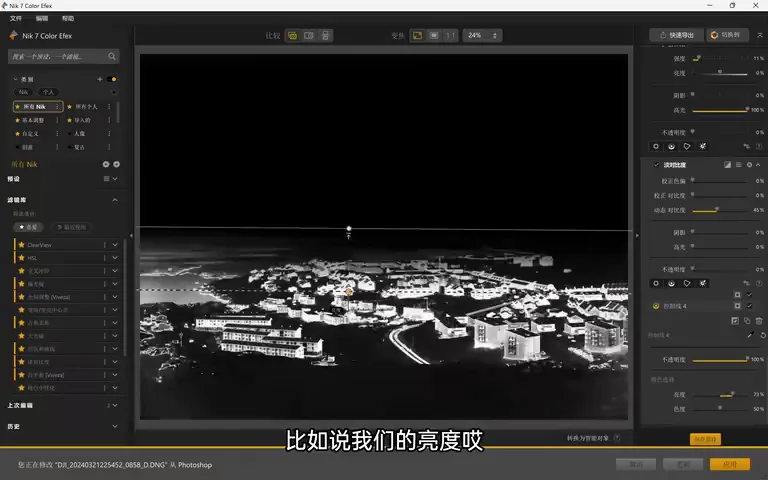This screenshot has width=768, height=480.
Task: Select the 1:1 zoom icon
Action: 451,36
